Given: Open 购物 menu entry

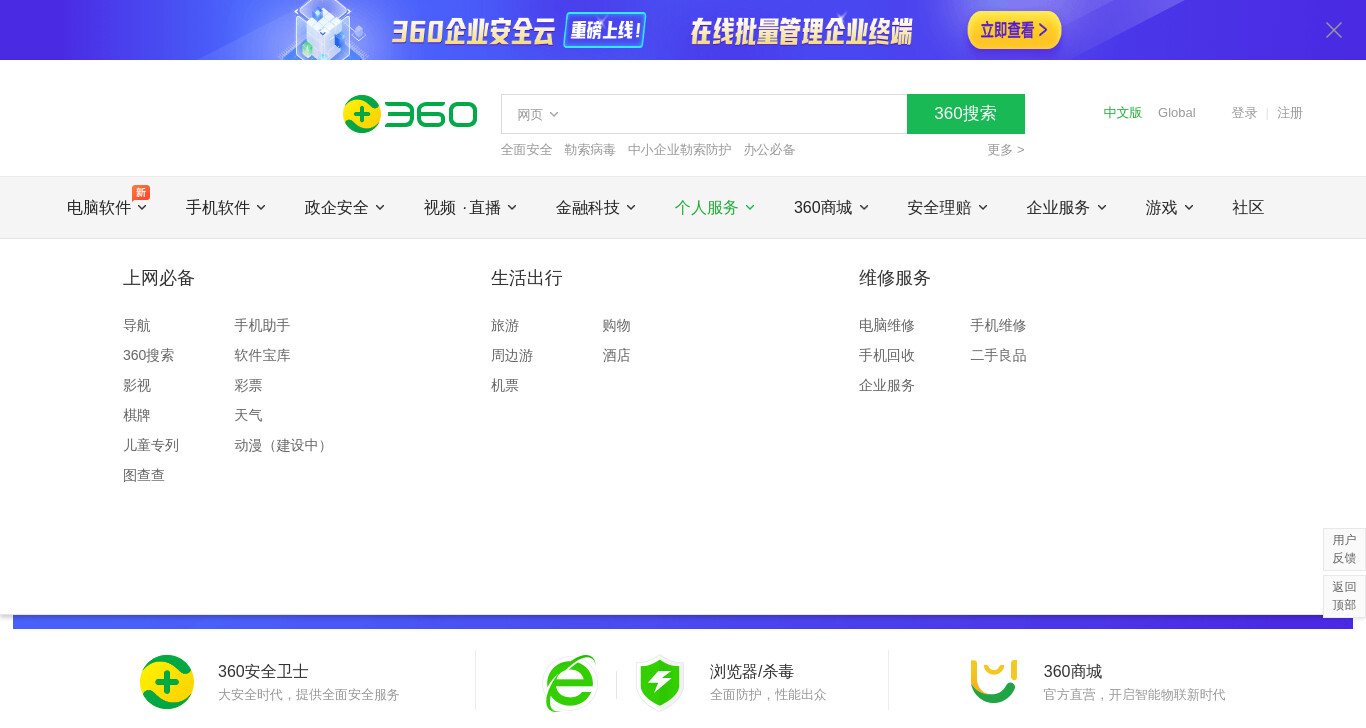Looking at the screenshot, I should [616, 326].
